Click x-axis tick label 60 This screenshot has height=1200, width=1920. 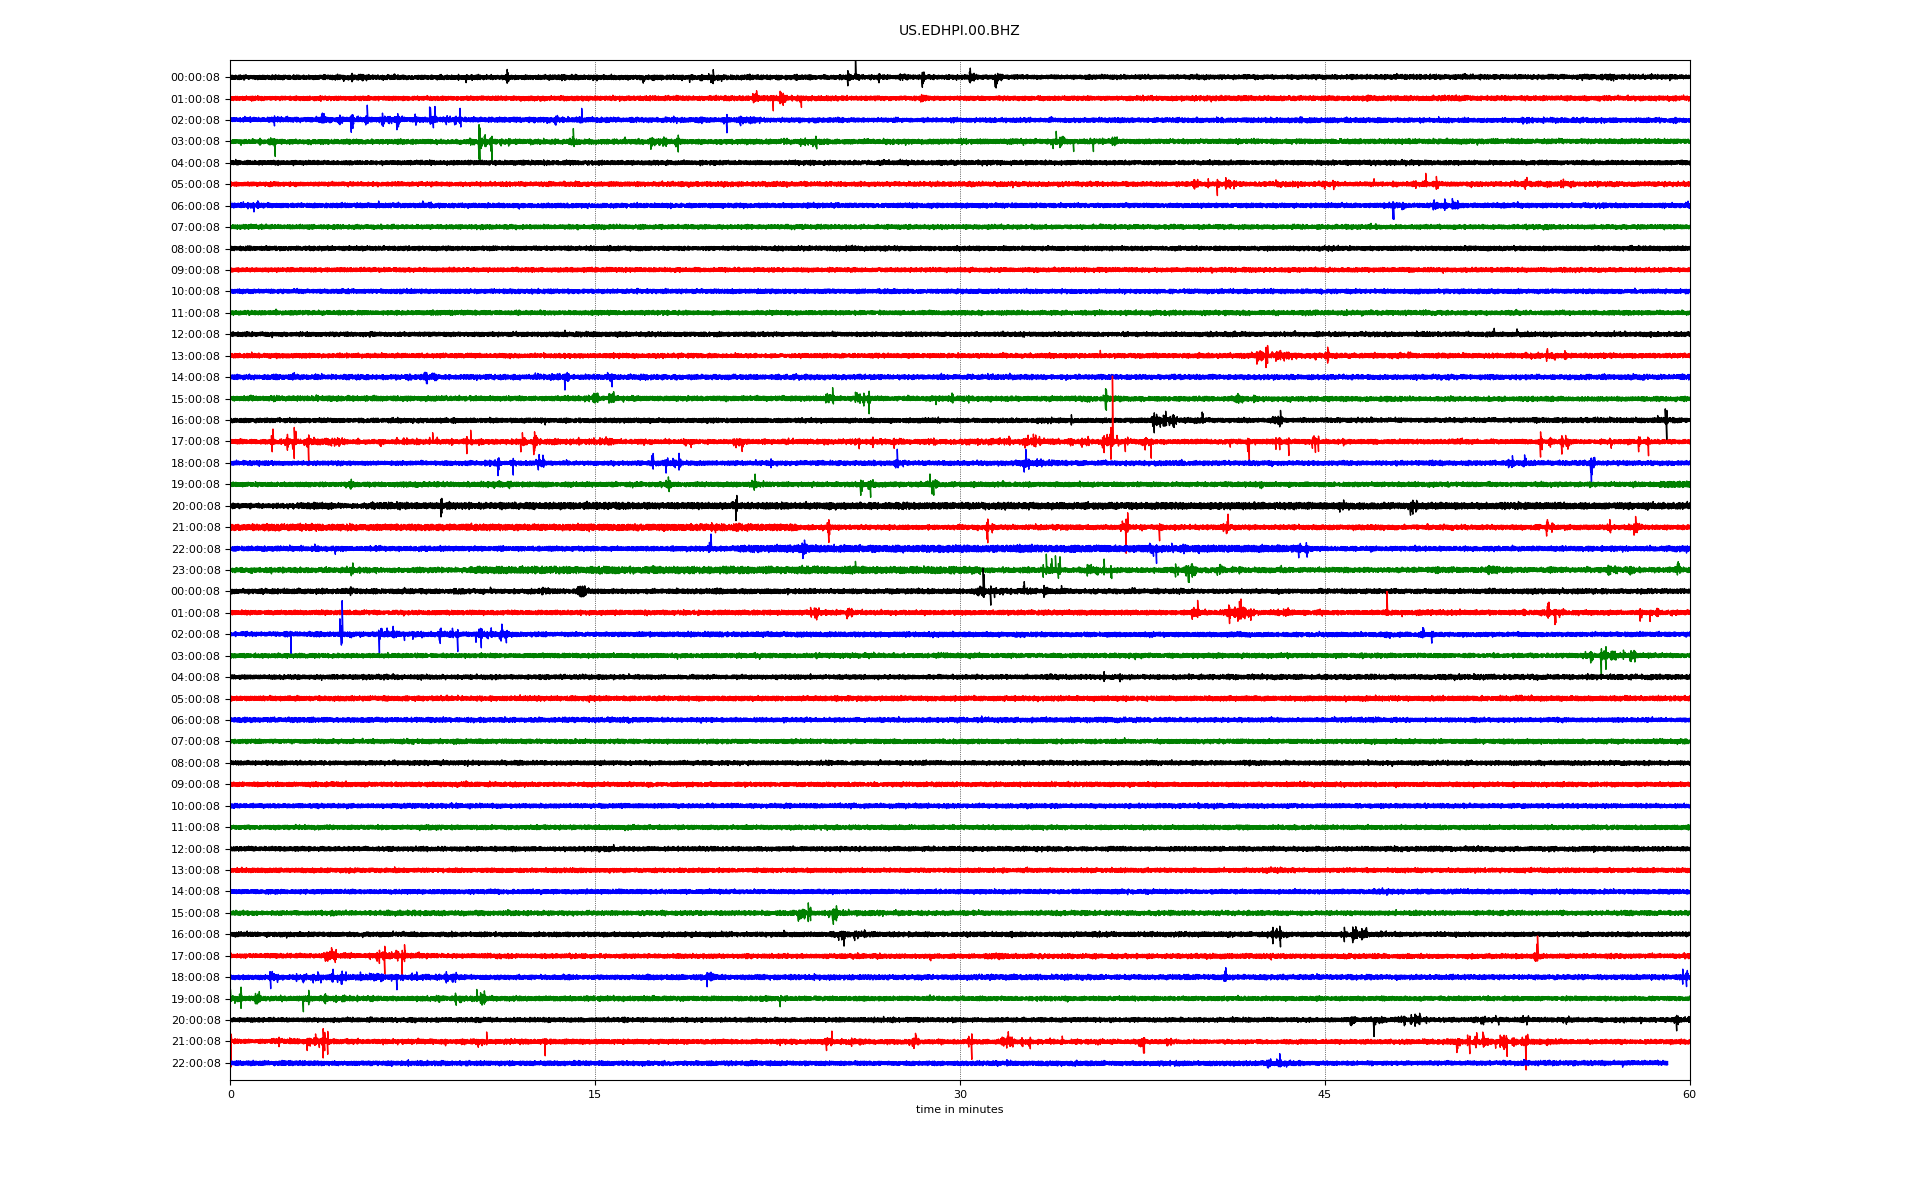click(1689, 1094)
